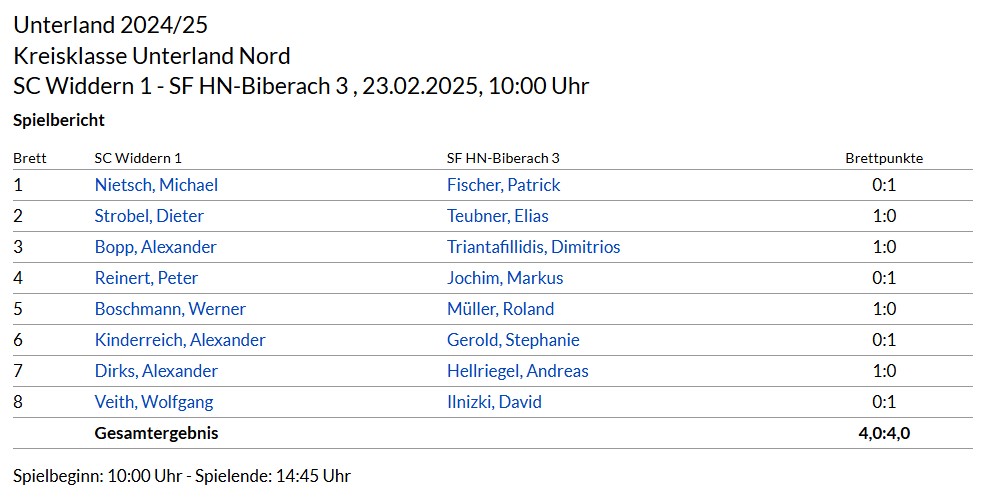
Task: Open Kinderreich, Alexander profile
Action: tap(180, 340)
